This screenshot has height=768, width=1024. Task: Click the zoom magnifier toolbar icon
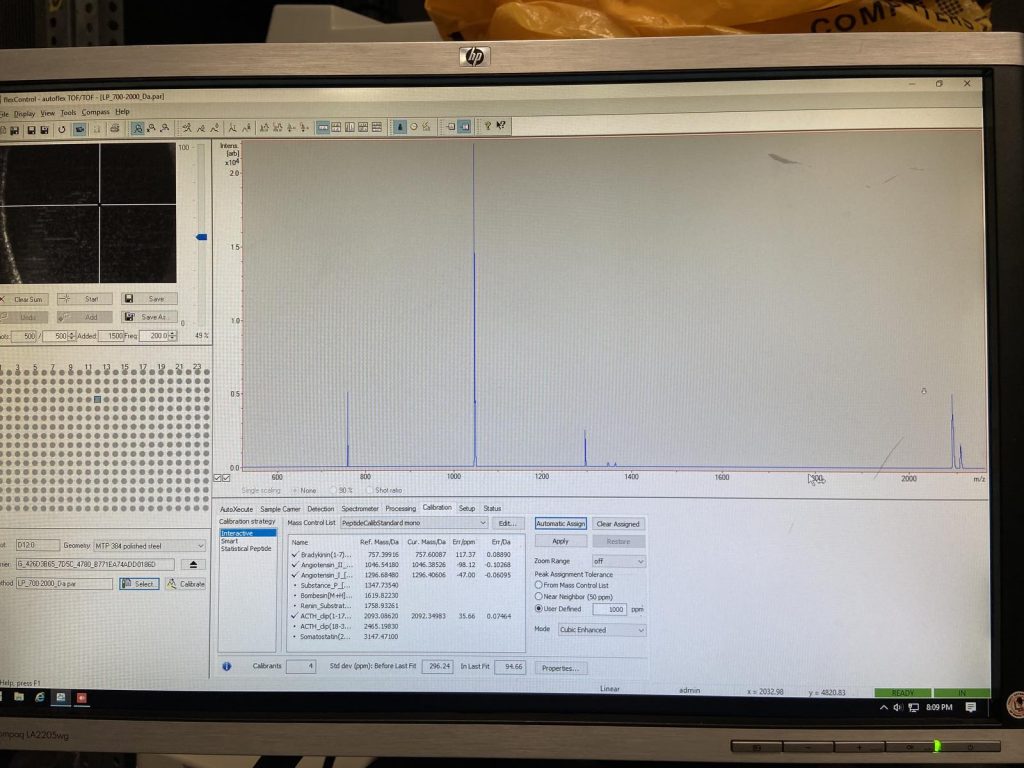[138, 128]
